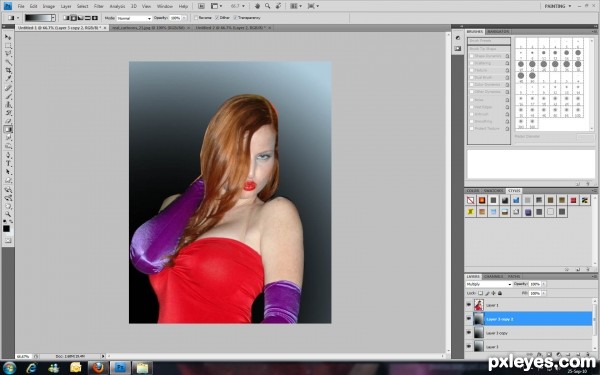The height and width of the screenshot is (375, 600).
Task: Toggle the Reverse checkbox
Action: click(196, 18)
